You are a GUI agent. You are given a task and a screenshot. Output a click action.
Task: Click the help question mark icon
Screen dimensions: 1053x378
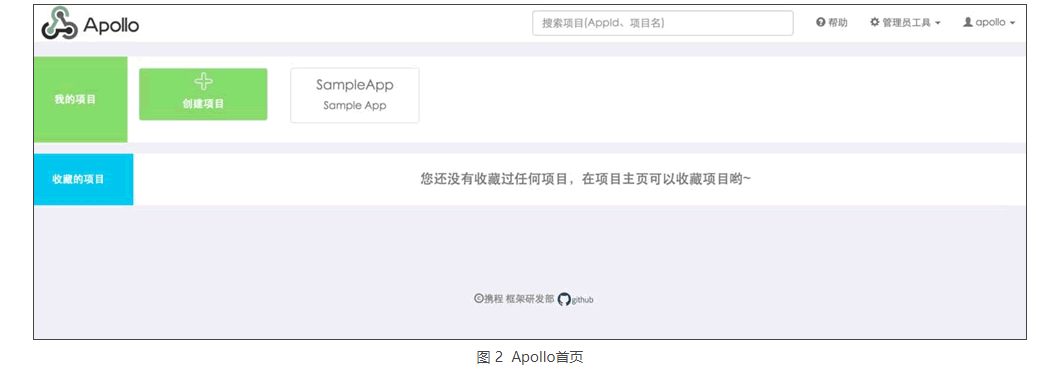[820, 22]
